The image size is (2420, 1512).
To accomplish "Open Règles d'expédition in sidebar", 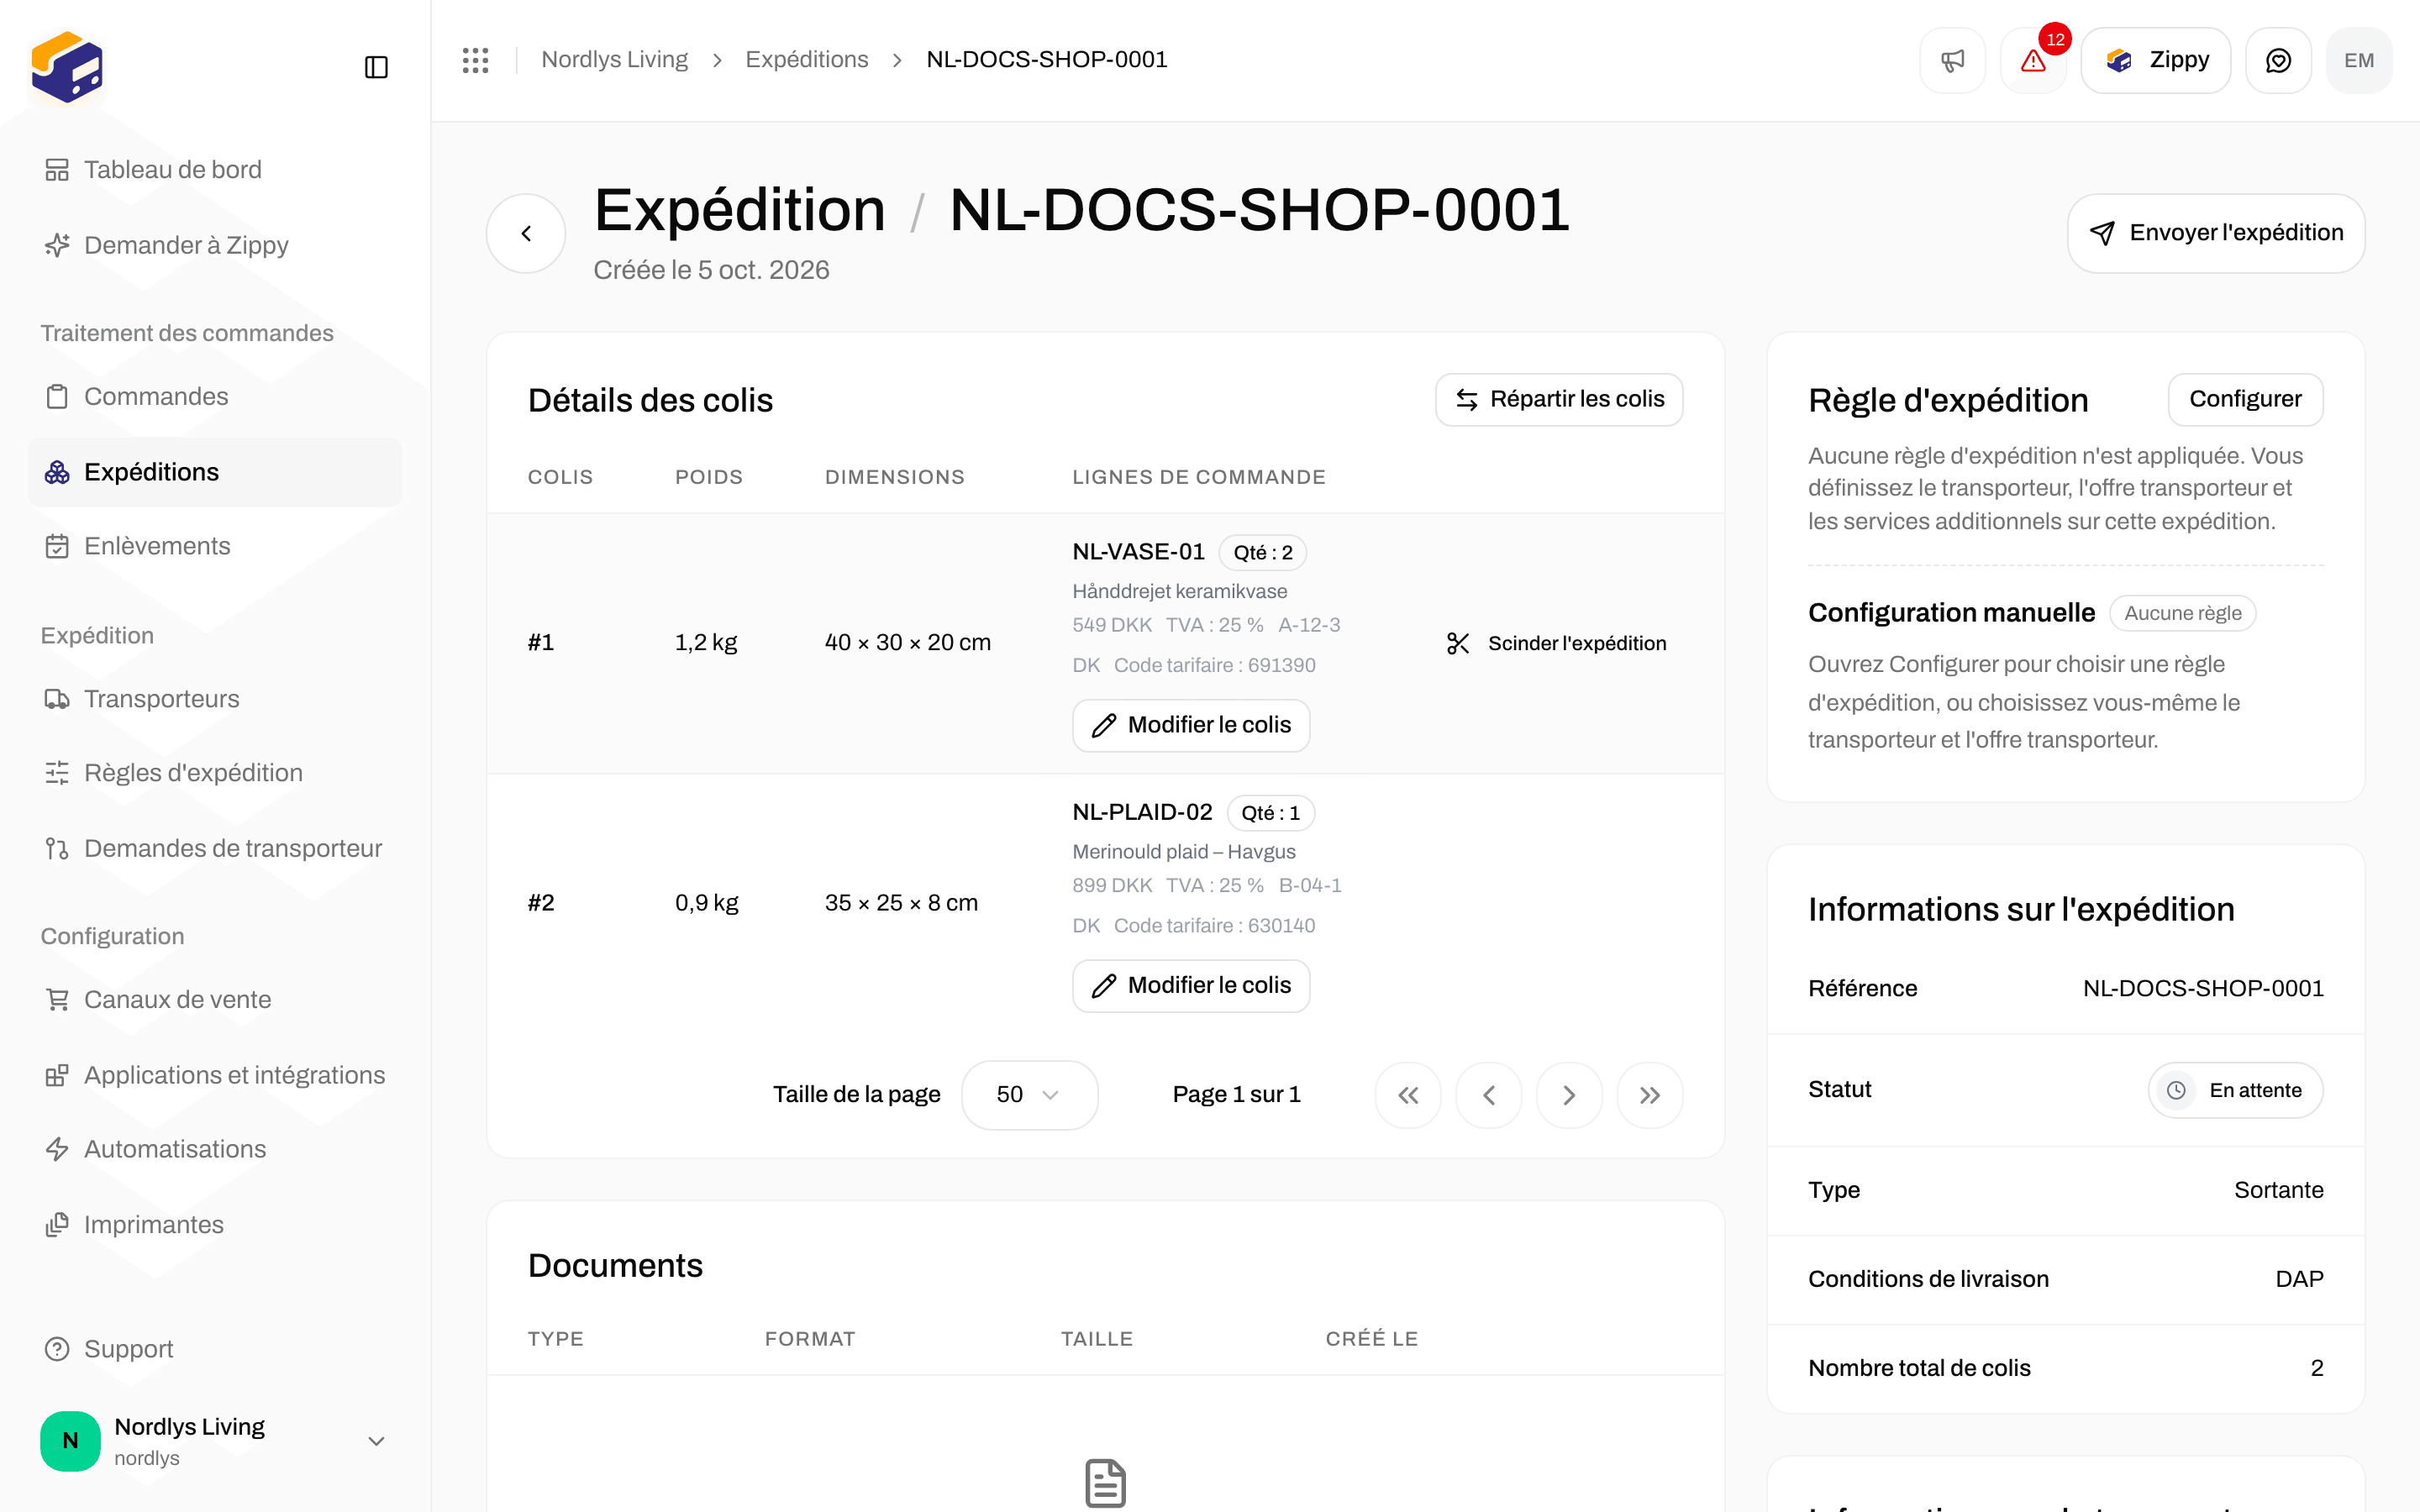I will pos(215,773).
